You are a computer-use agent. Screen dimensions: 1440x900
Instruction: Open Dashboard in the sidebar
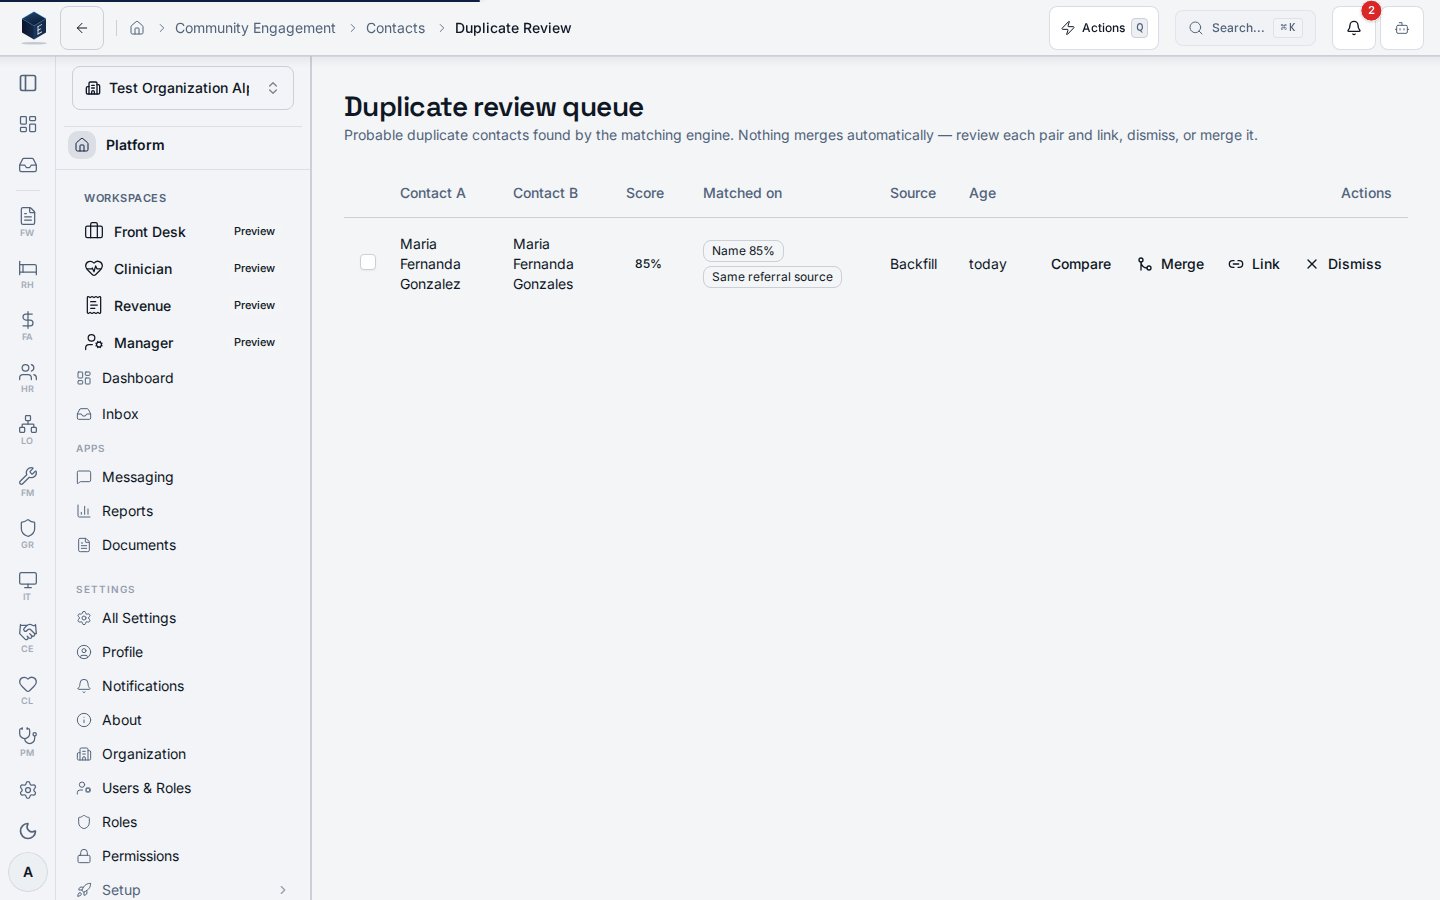(183, 378)
